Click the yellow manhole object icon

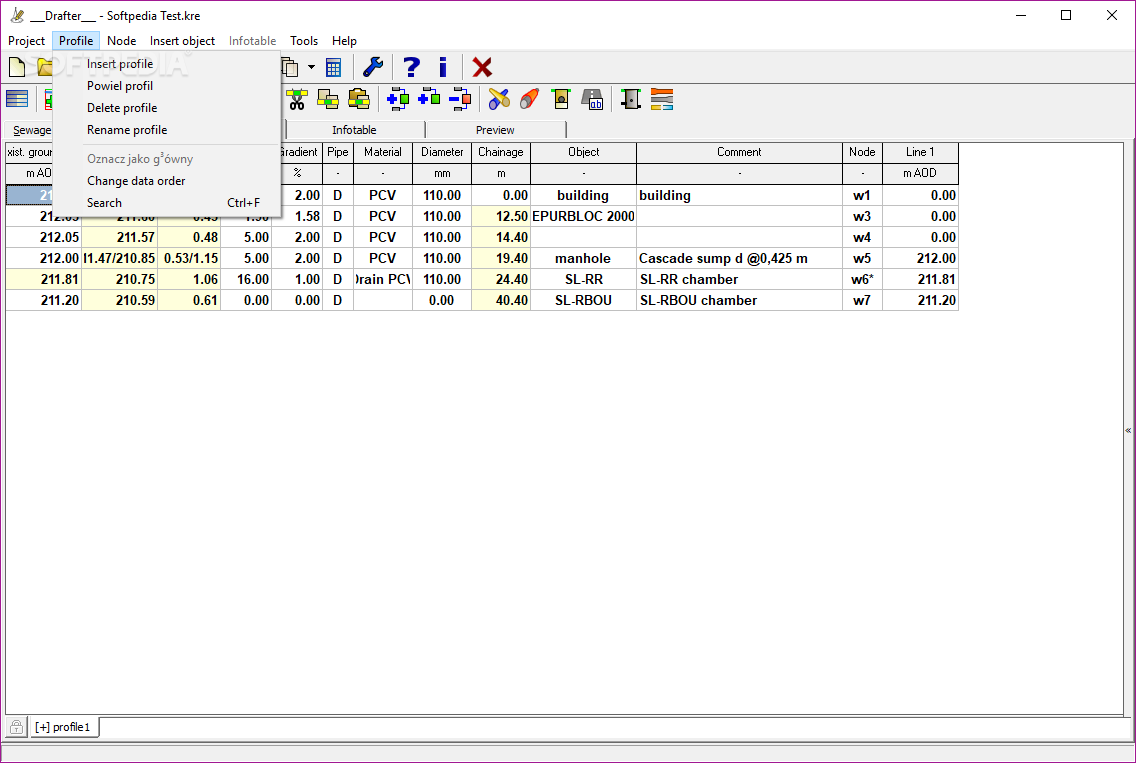(x=561, y=99)
